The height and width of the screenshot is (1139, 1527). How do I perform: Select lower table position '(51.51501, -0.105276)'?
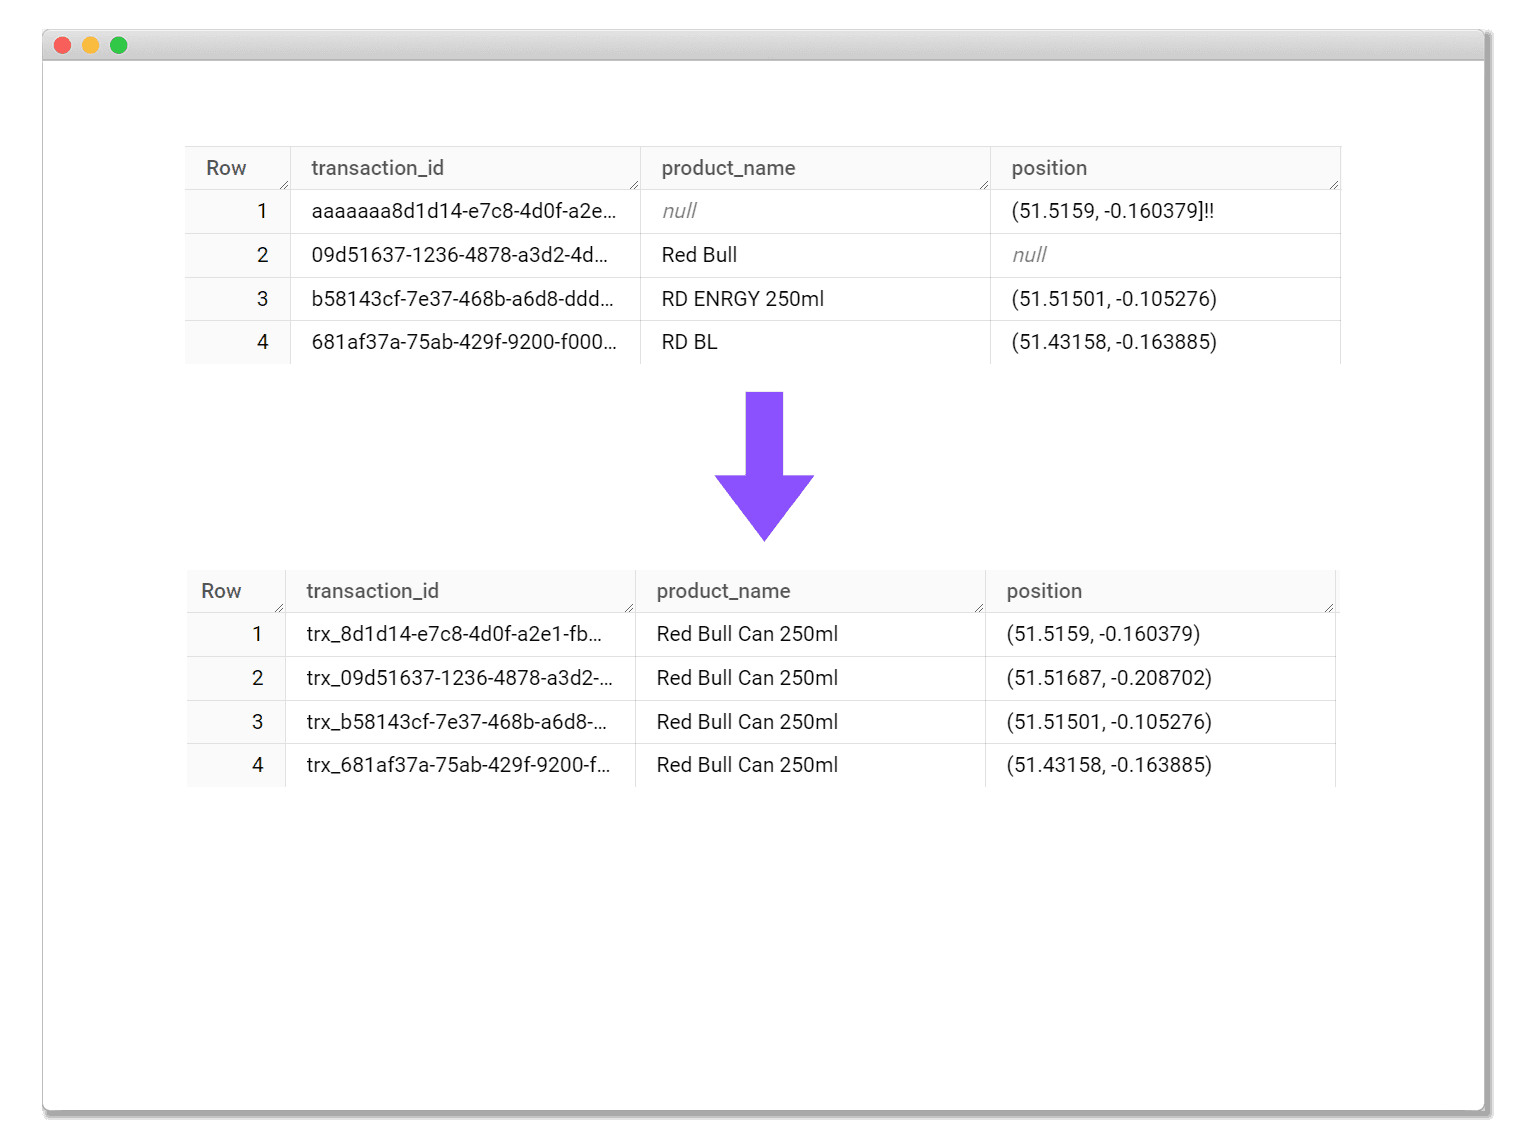(x=1160, y=722)
